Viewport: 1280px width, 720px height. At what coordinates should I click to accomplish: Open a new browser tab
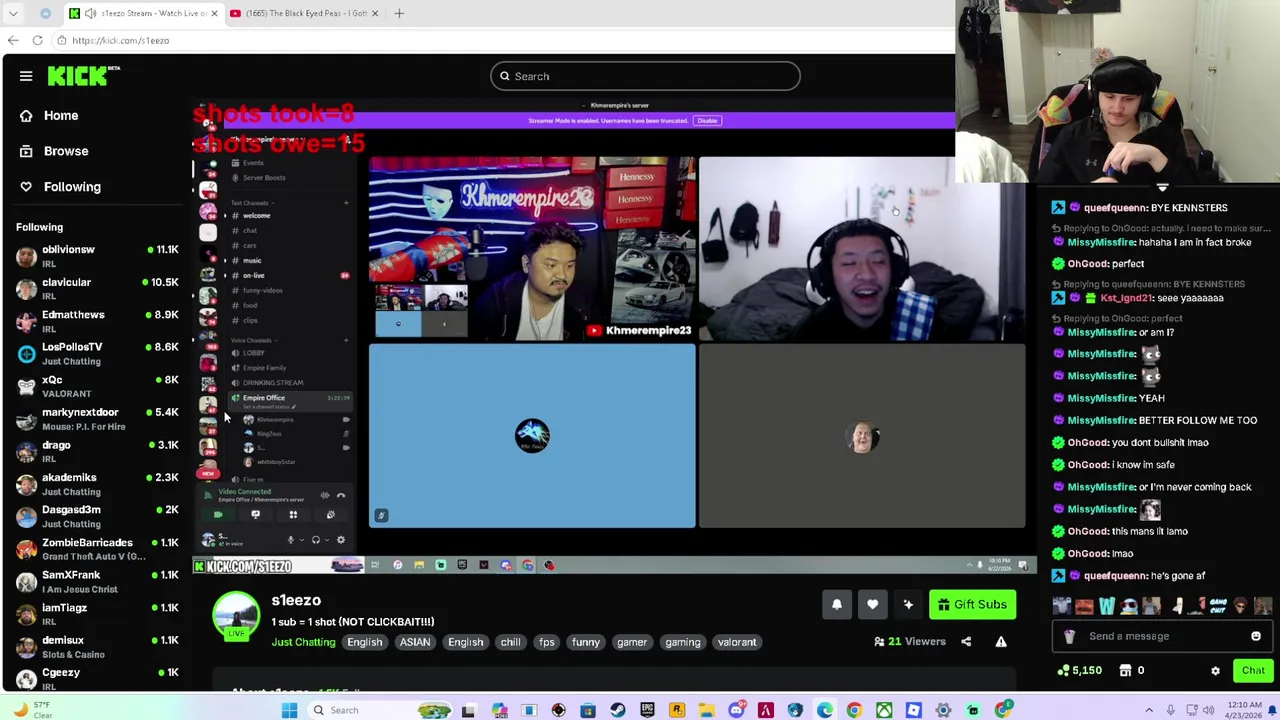399,13
